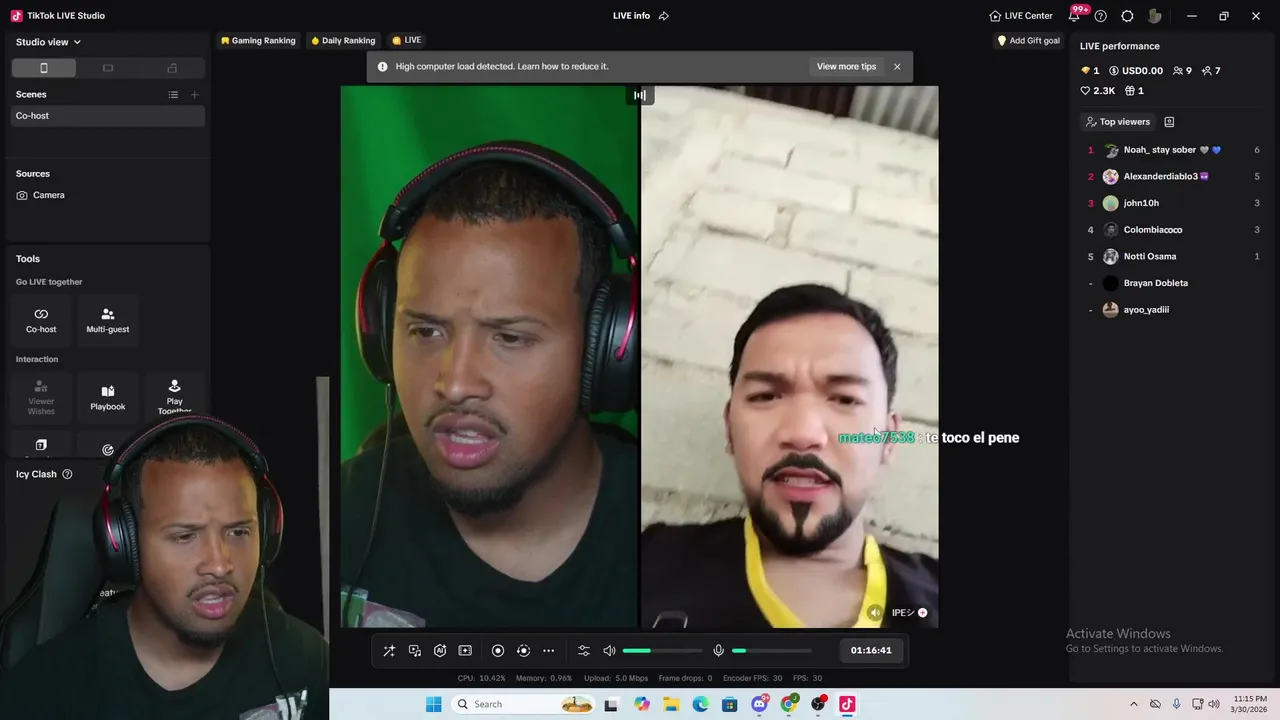Select viewer Colombiacoco
This screenshot has height=720, width=1280.
tap(1172, 230)
